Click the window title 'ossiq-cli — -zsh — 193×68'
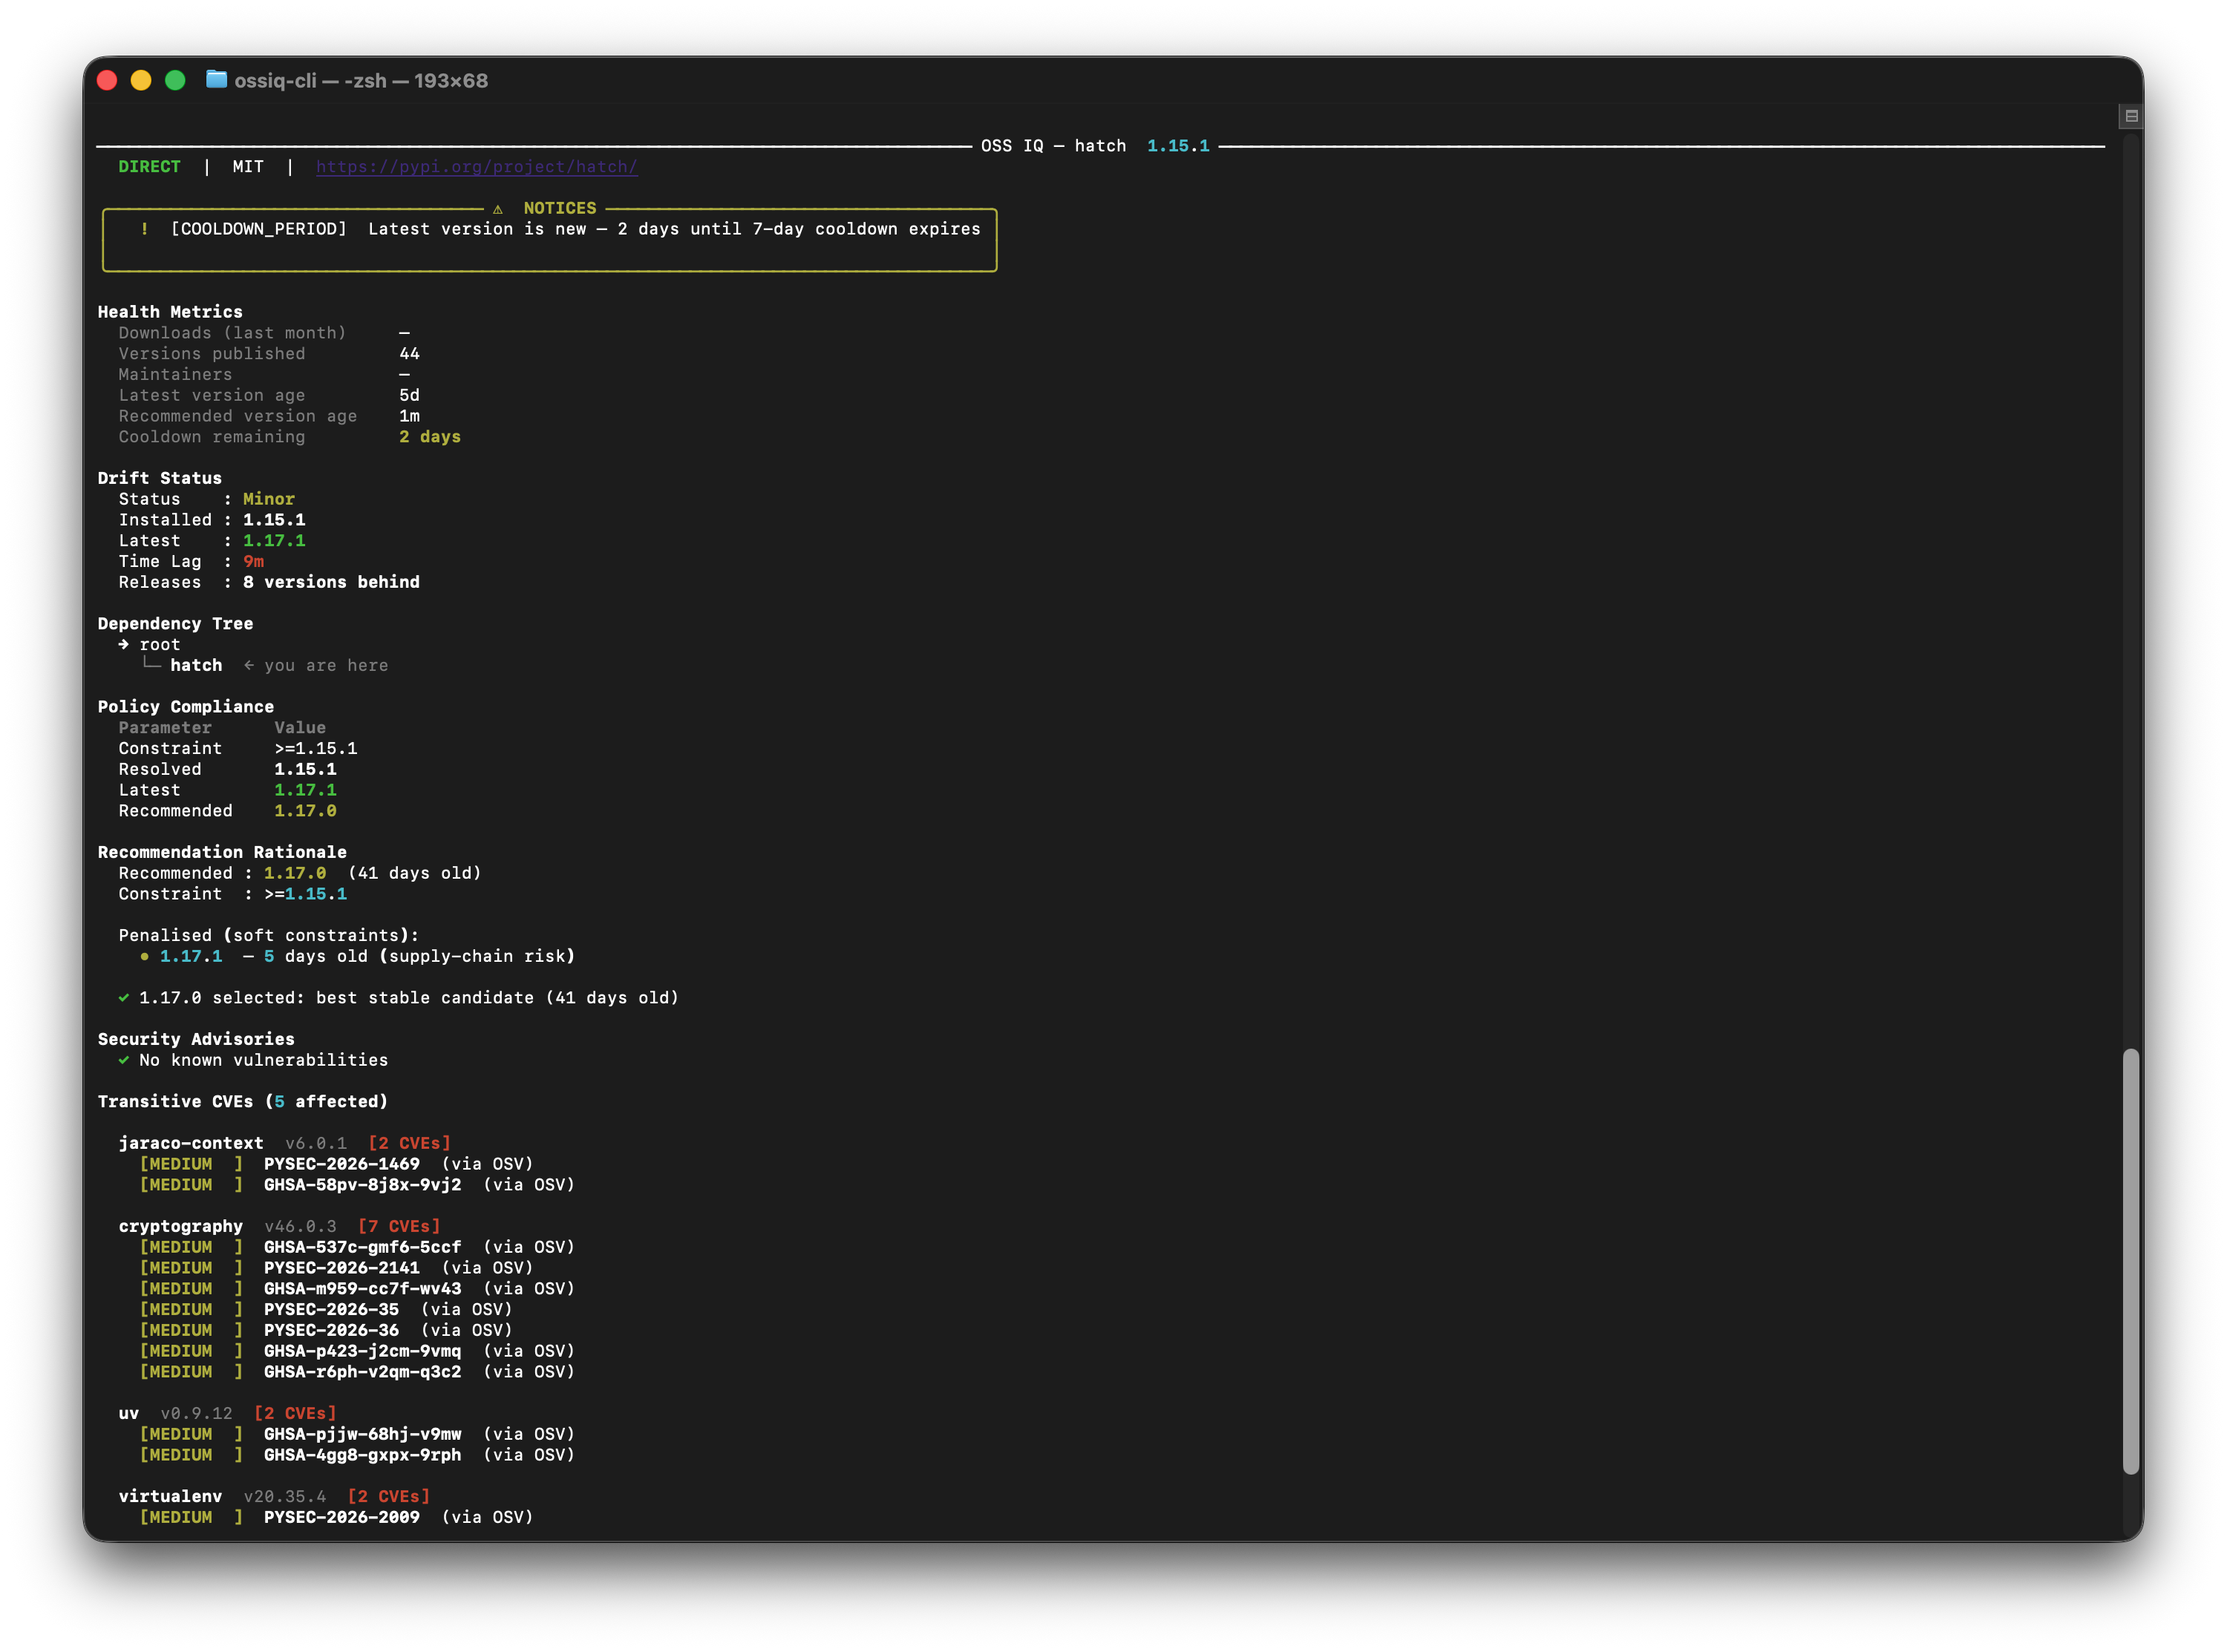This screenshot has height=1652, width=2227. pyautogui.click(x=361, y=80)
